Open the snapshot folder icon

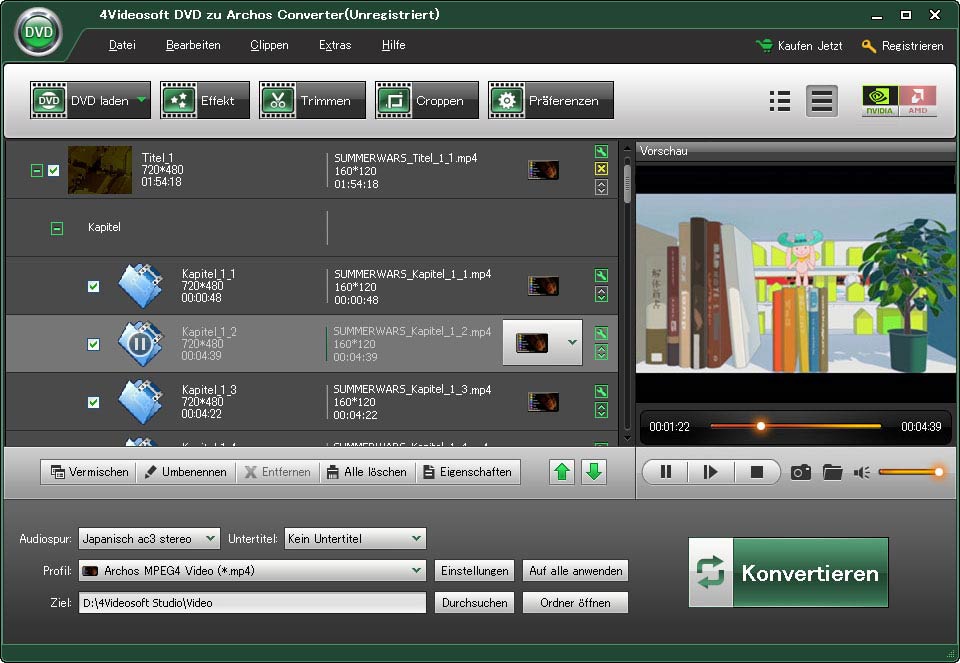tap(832, 472)
